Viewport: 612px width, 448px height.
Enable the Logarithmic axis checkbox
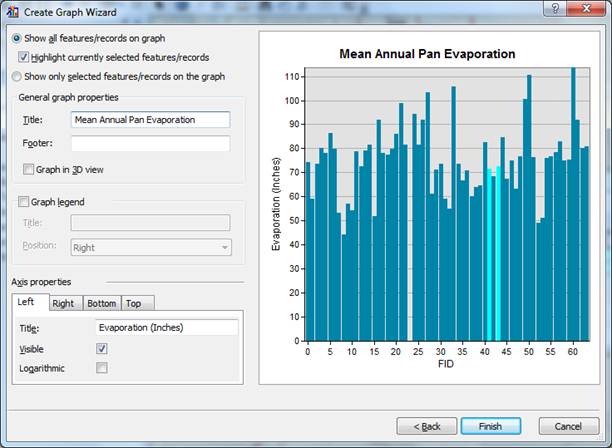101,368
